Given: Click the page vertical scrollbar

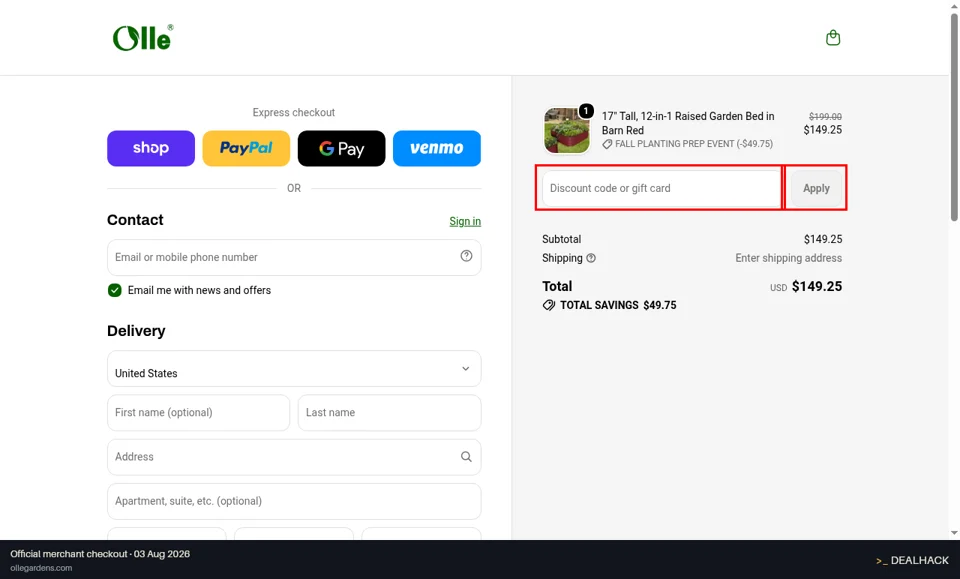Looking at the screenshot, I should tap(954, 116).
